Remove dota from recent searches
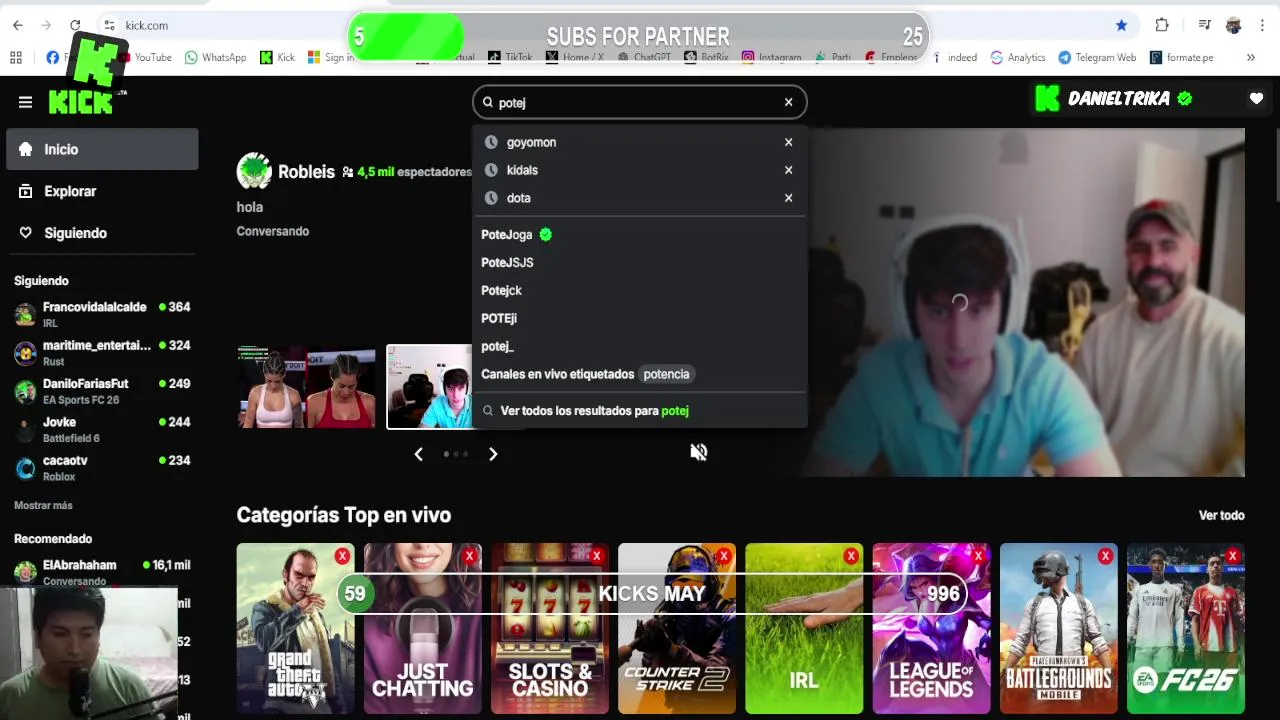 click(x=788, y=198)
